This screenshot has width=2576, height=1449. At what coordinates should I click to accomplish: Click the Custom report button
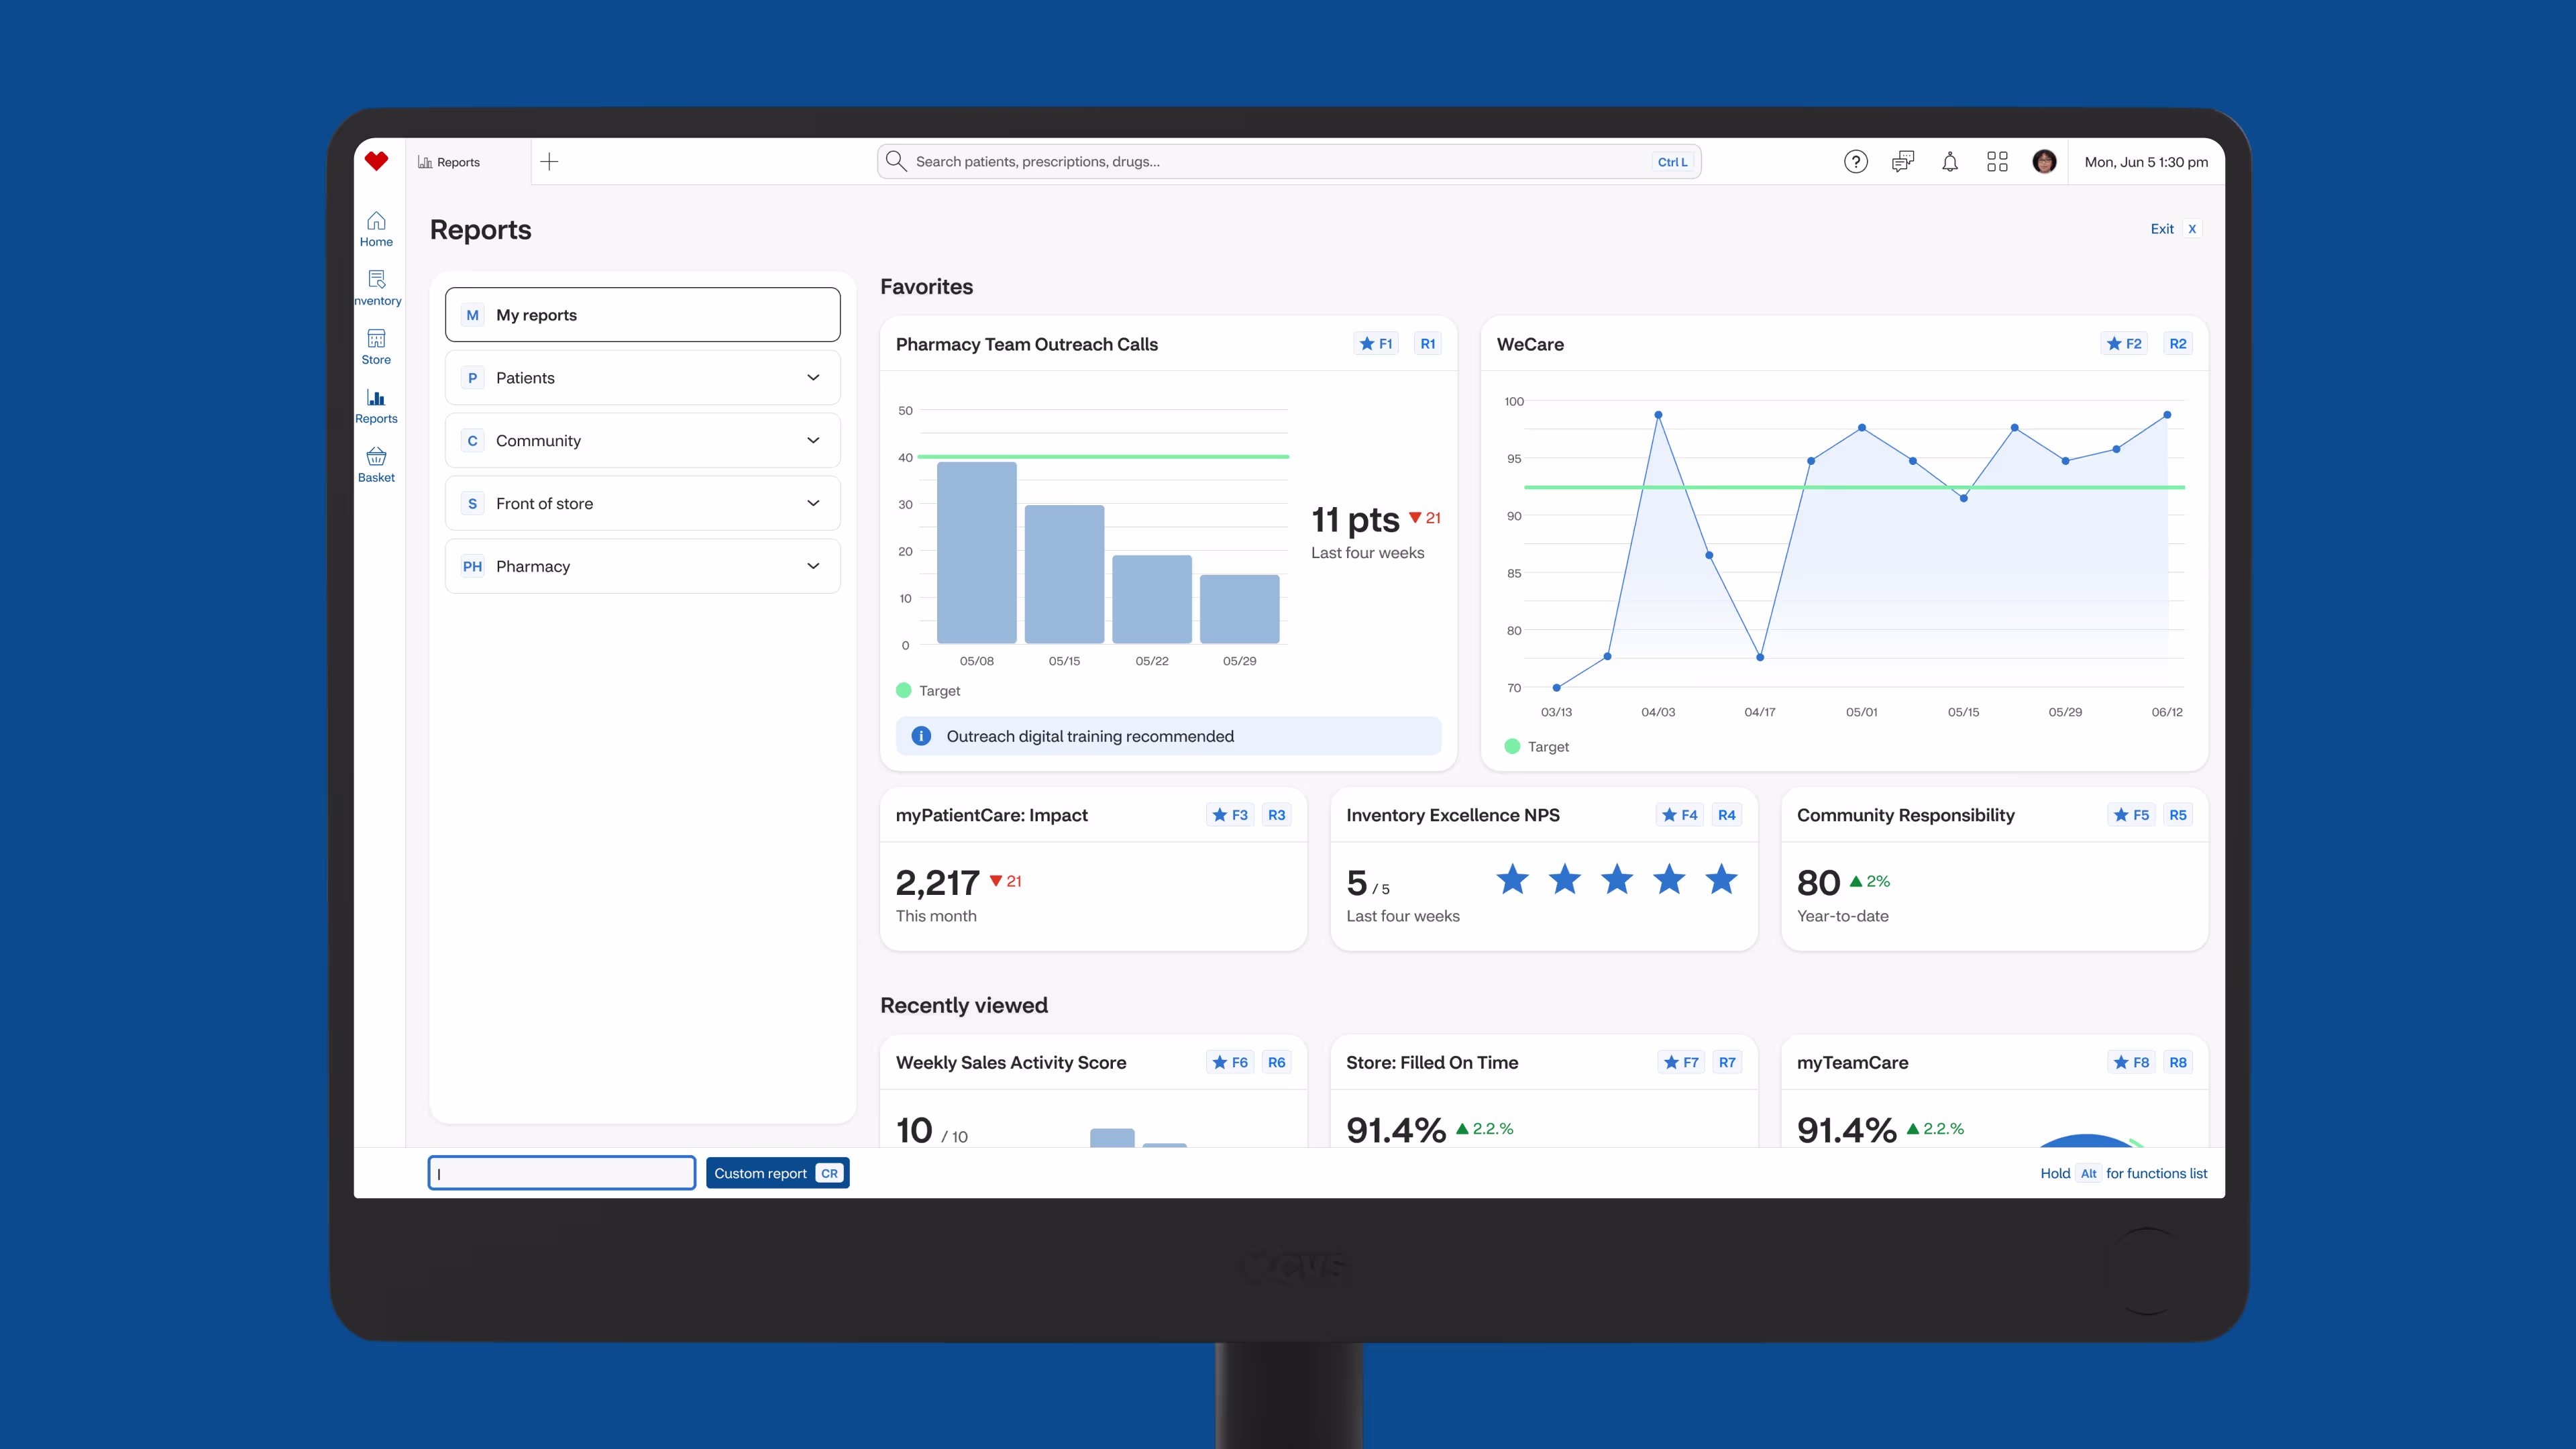click(x=777, y=1173)
